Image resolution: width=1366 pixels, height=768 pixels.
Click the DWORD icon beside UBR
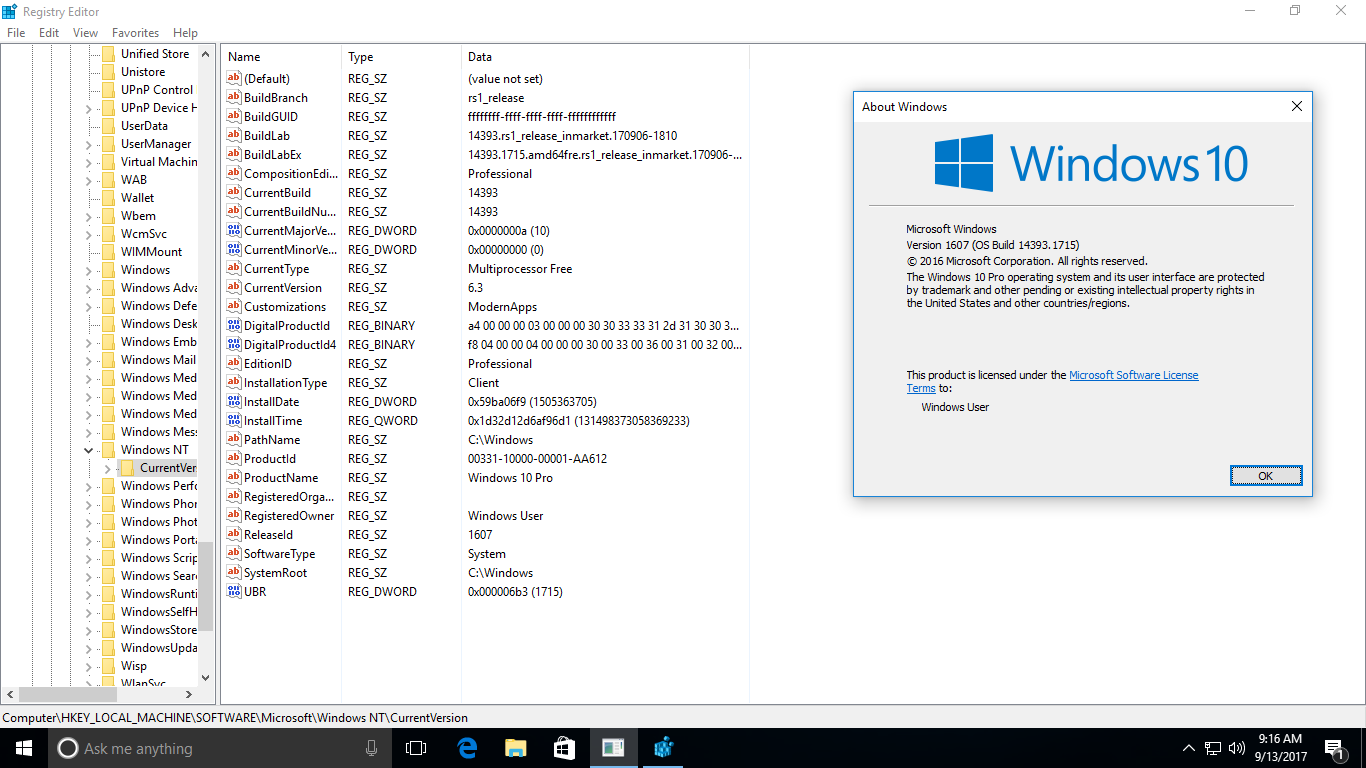point(234,592)
